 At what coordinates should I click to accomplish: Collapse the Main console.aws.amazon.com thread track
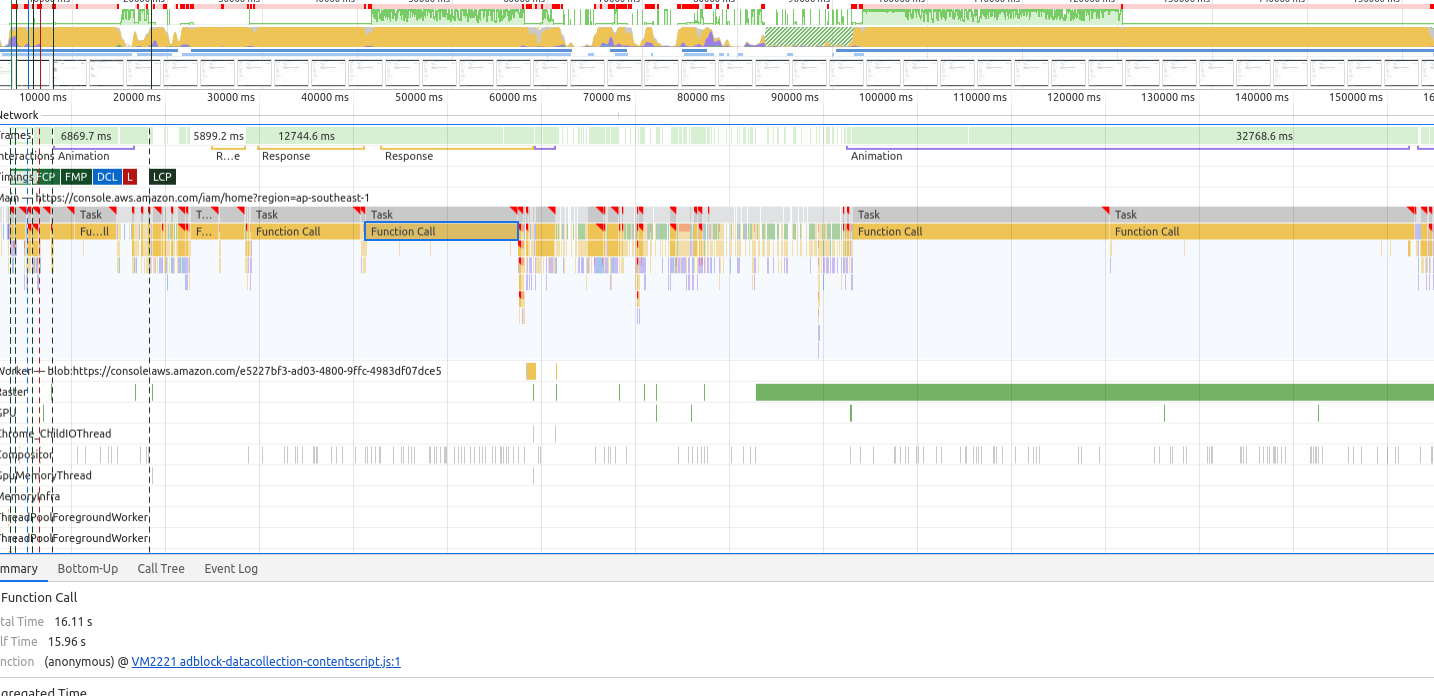(x=185, y=198)
